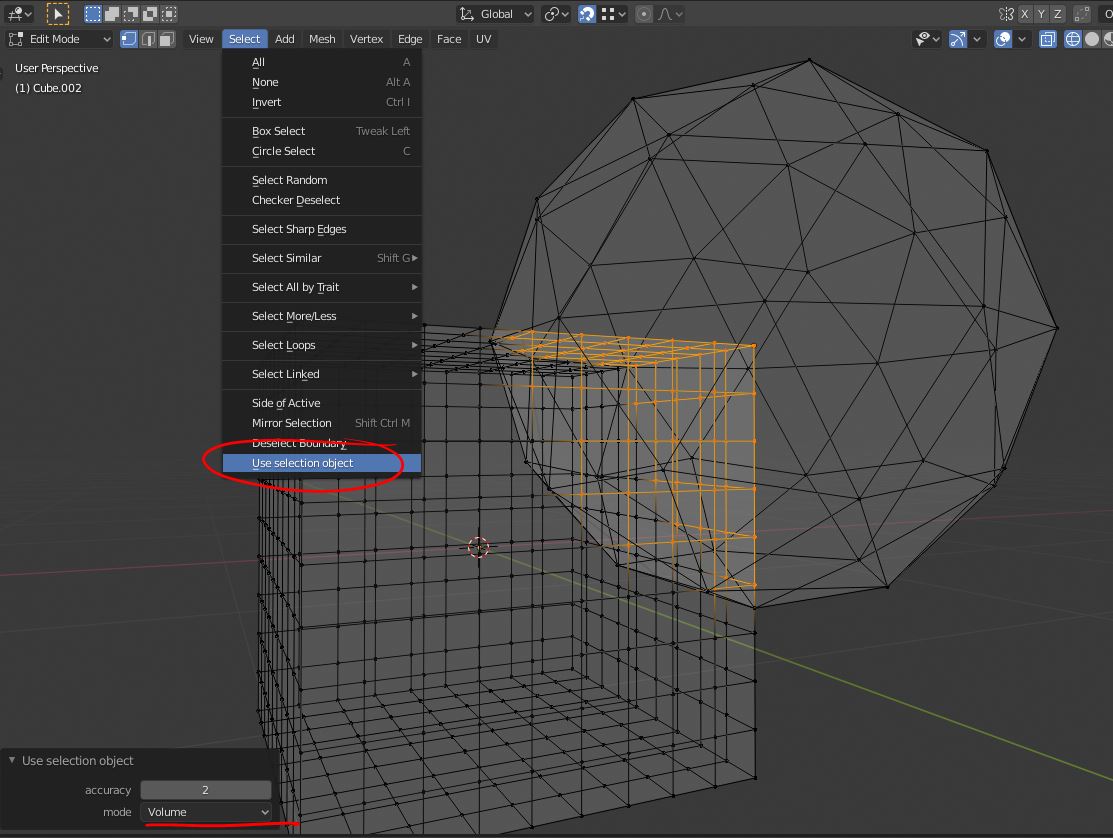Choose None from the Select menu

click(322, 82)
